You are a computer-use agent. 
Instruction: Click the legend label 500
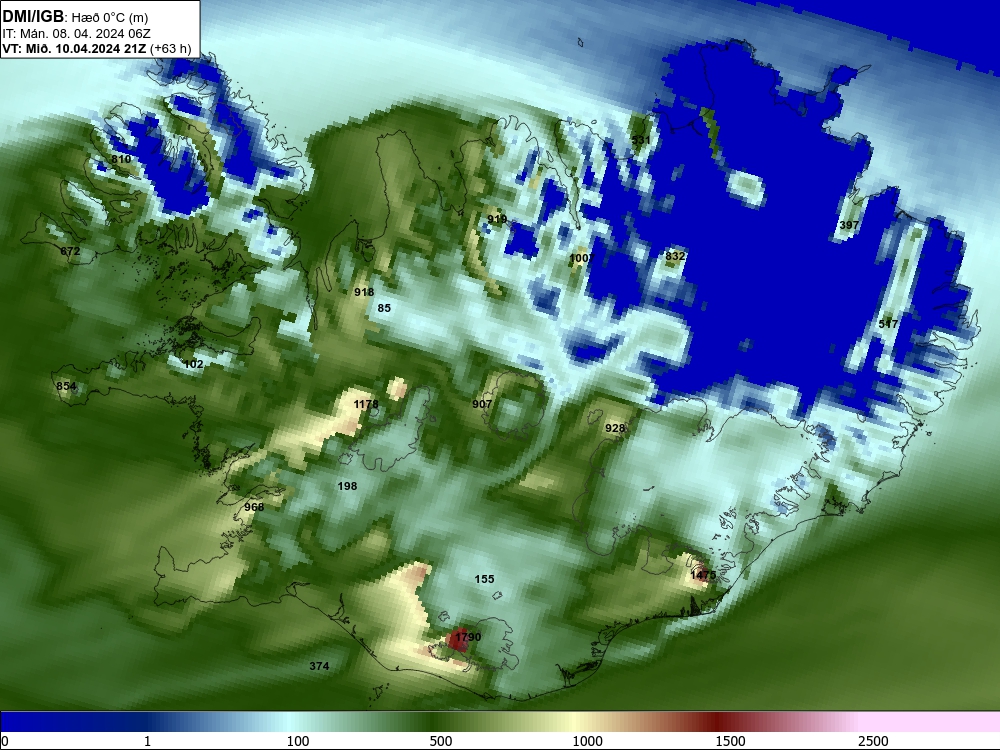441,741
